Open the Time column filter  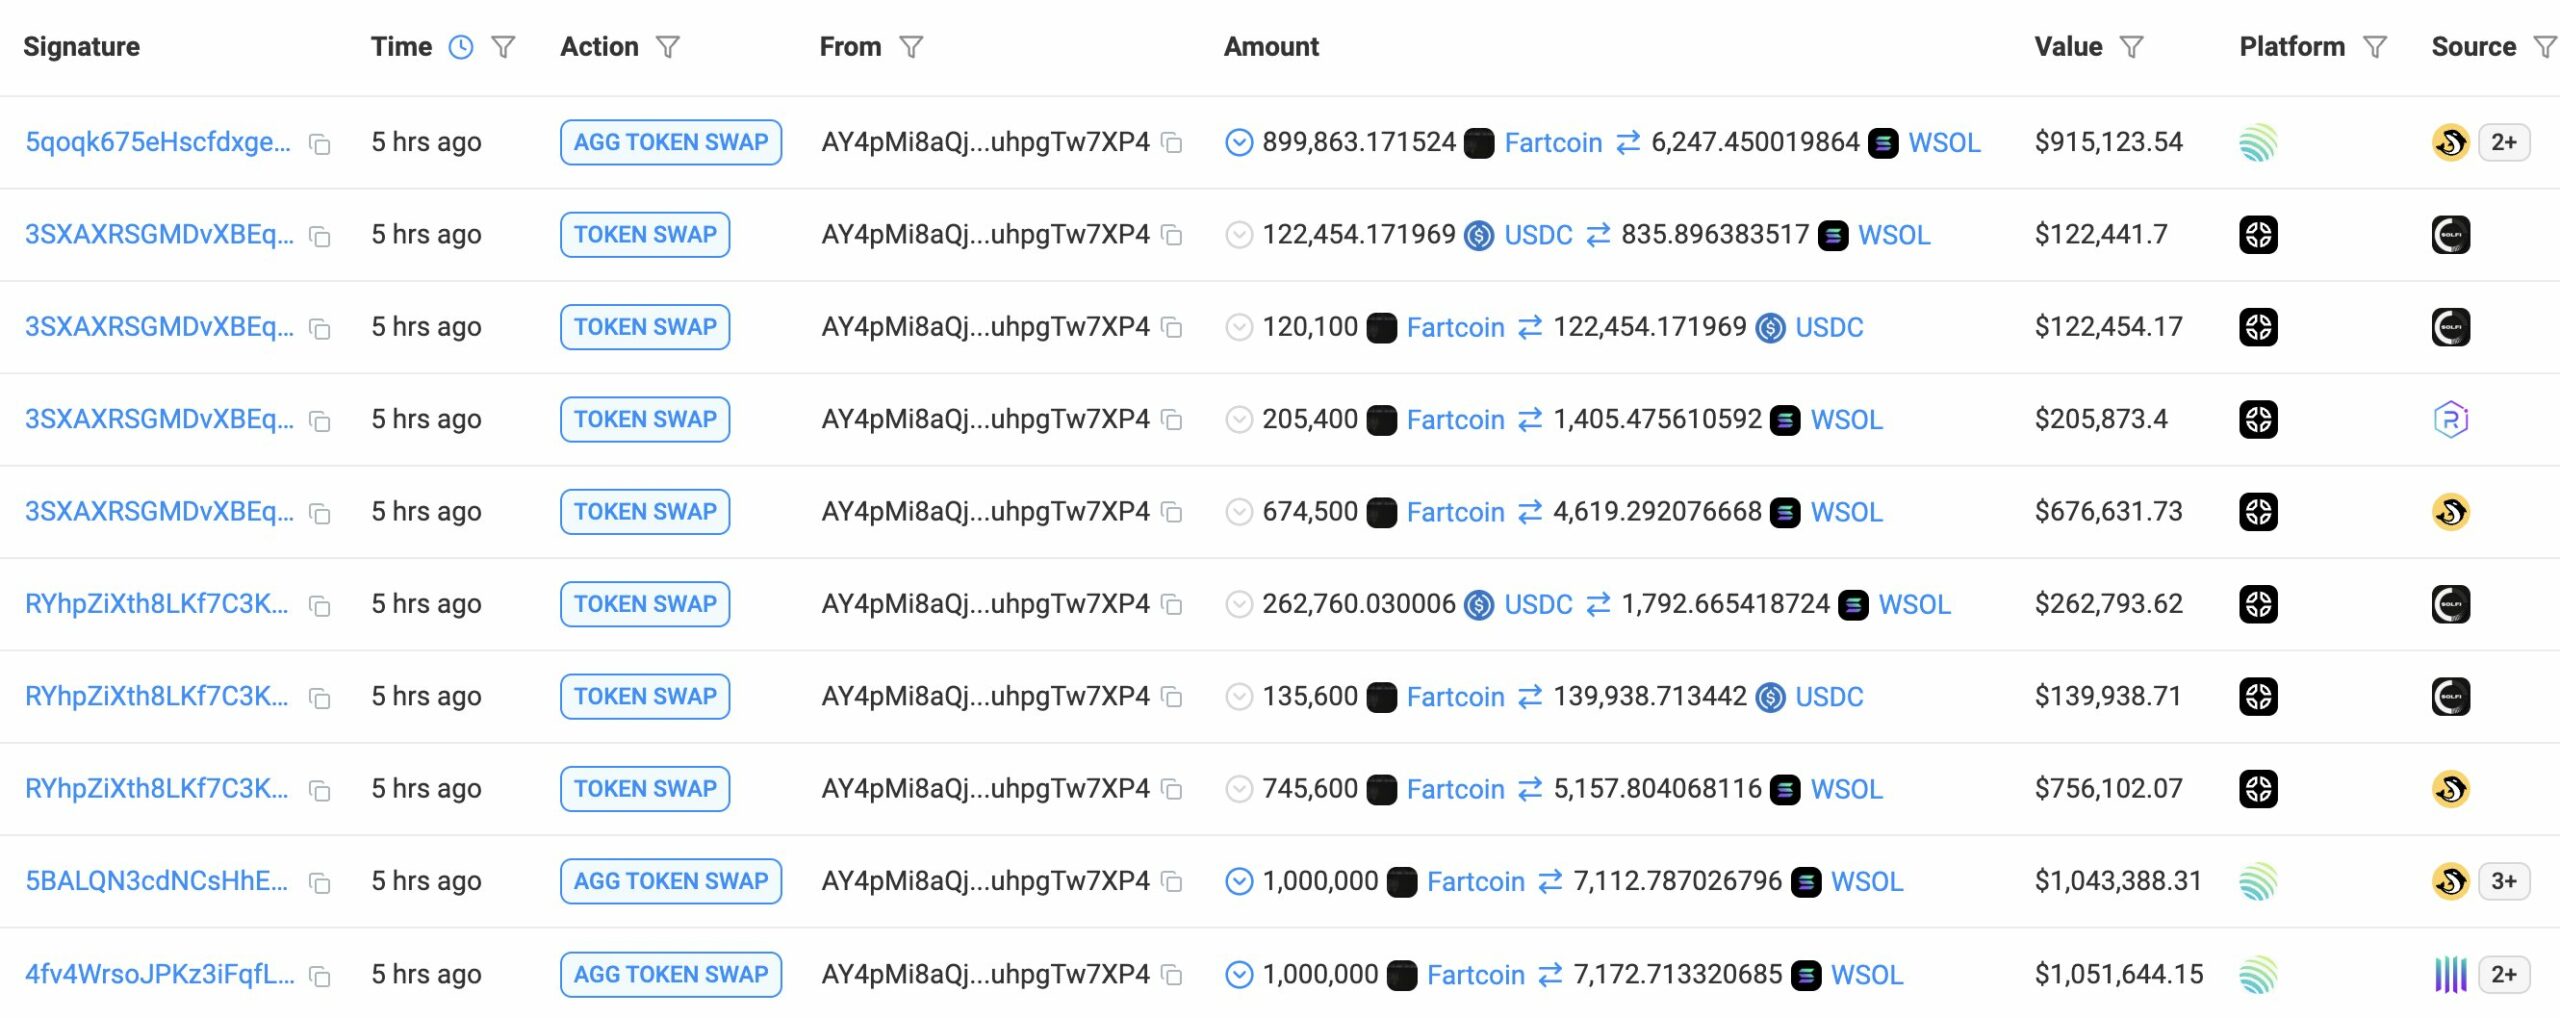point(504,47)
